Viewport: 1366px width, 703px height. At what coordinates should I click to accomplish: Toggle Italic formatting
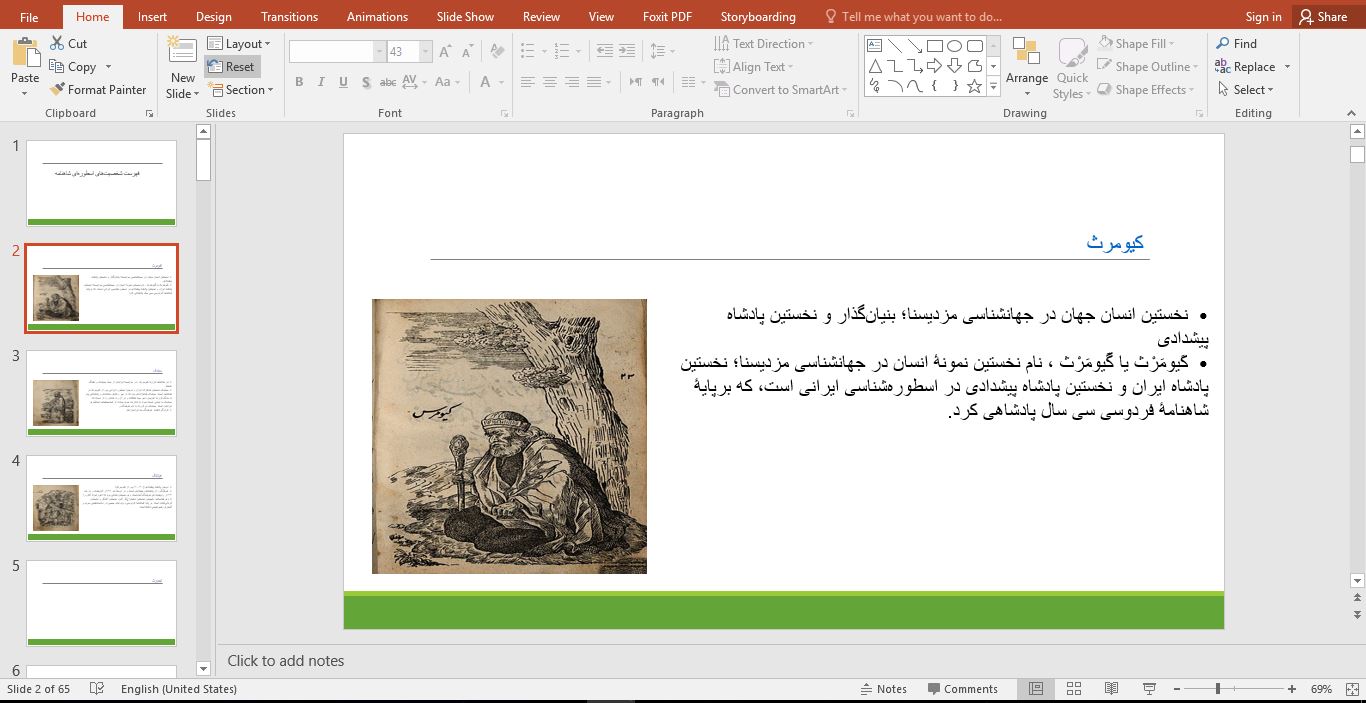pos(321,83)
